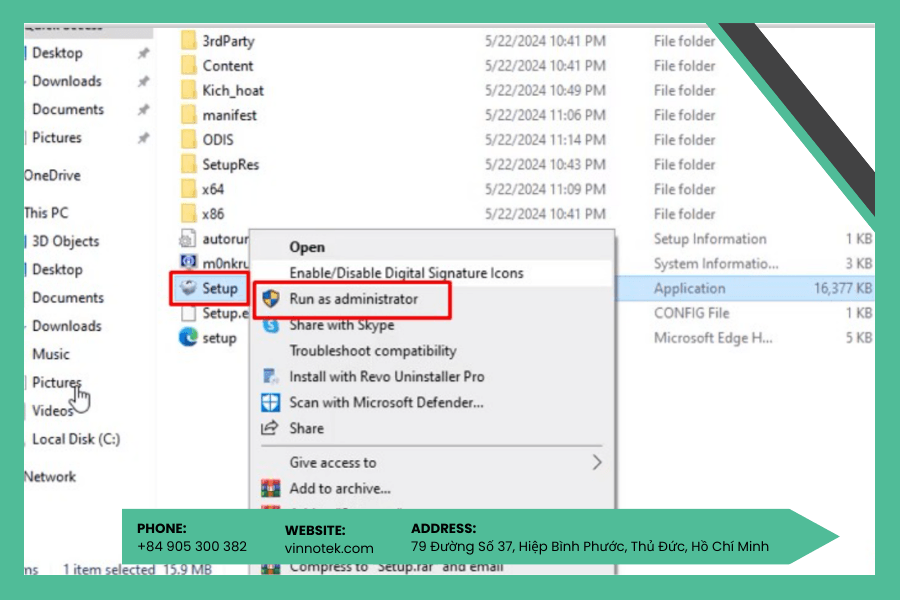
Task: Click the administrator shield icon
Action: tap(270, 299)
